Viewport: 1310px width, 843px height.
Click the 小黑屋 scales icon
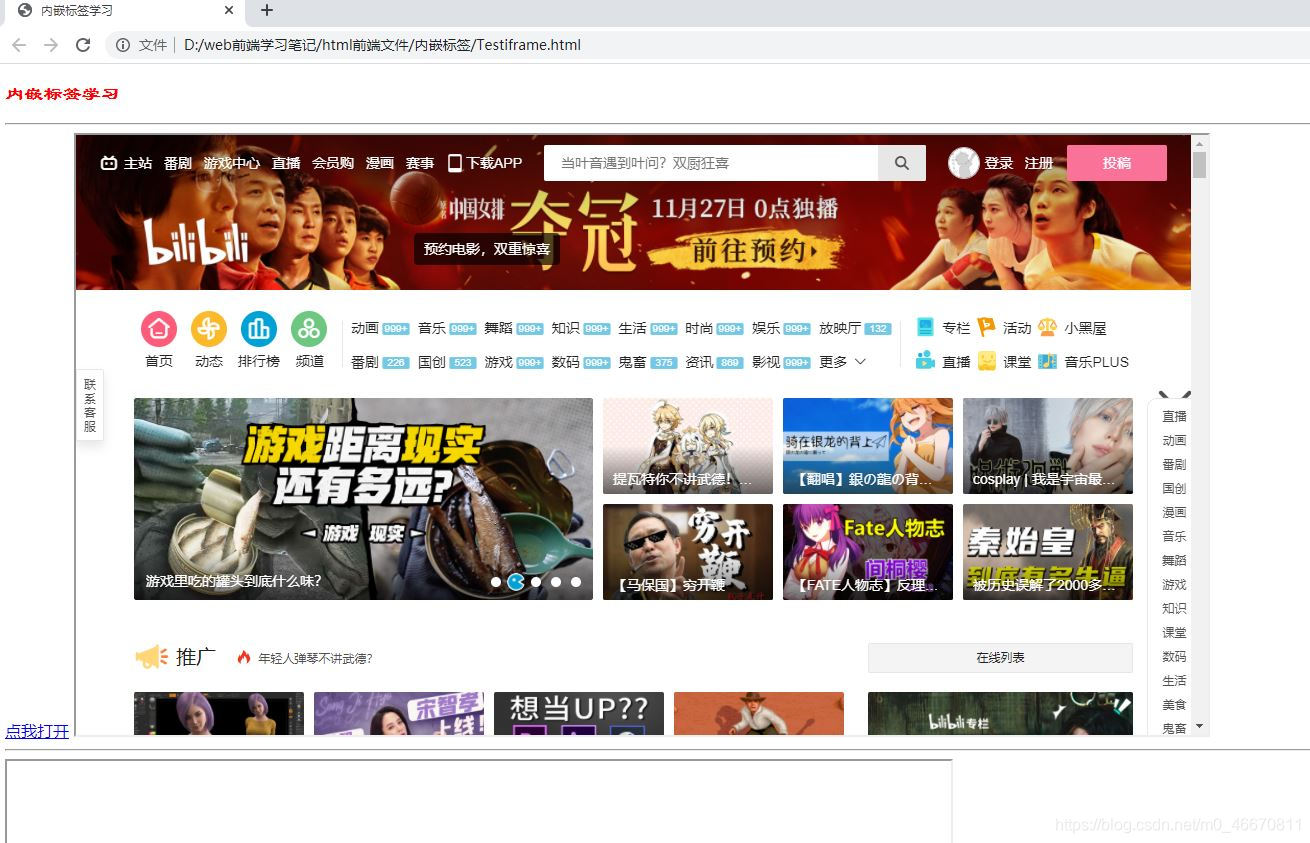click(1047, 327)
